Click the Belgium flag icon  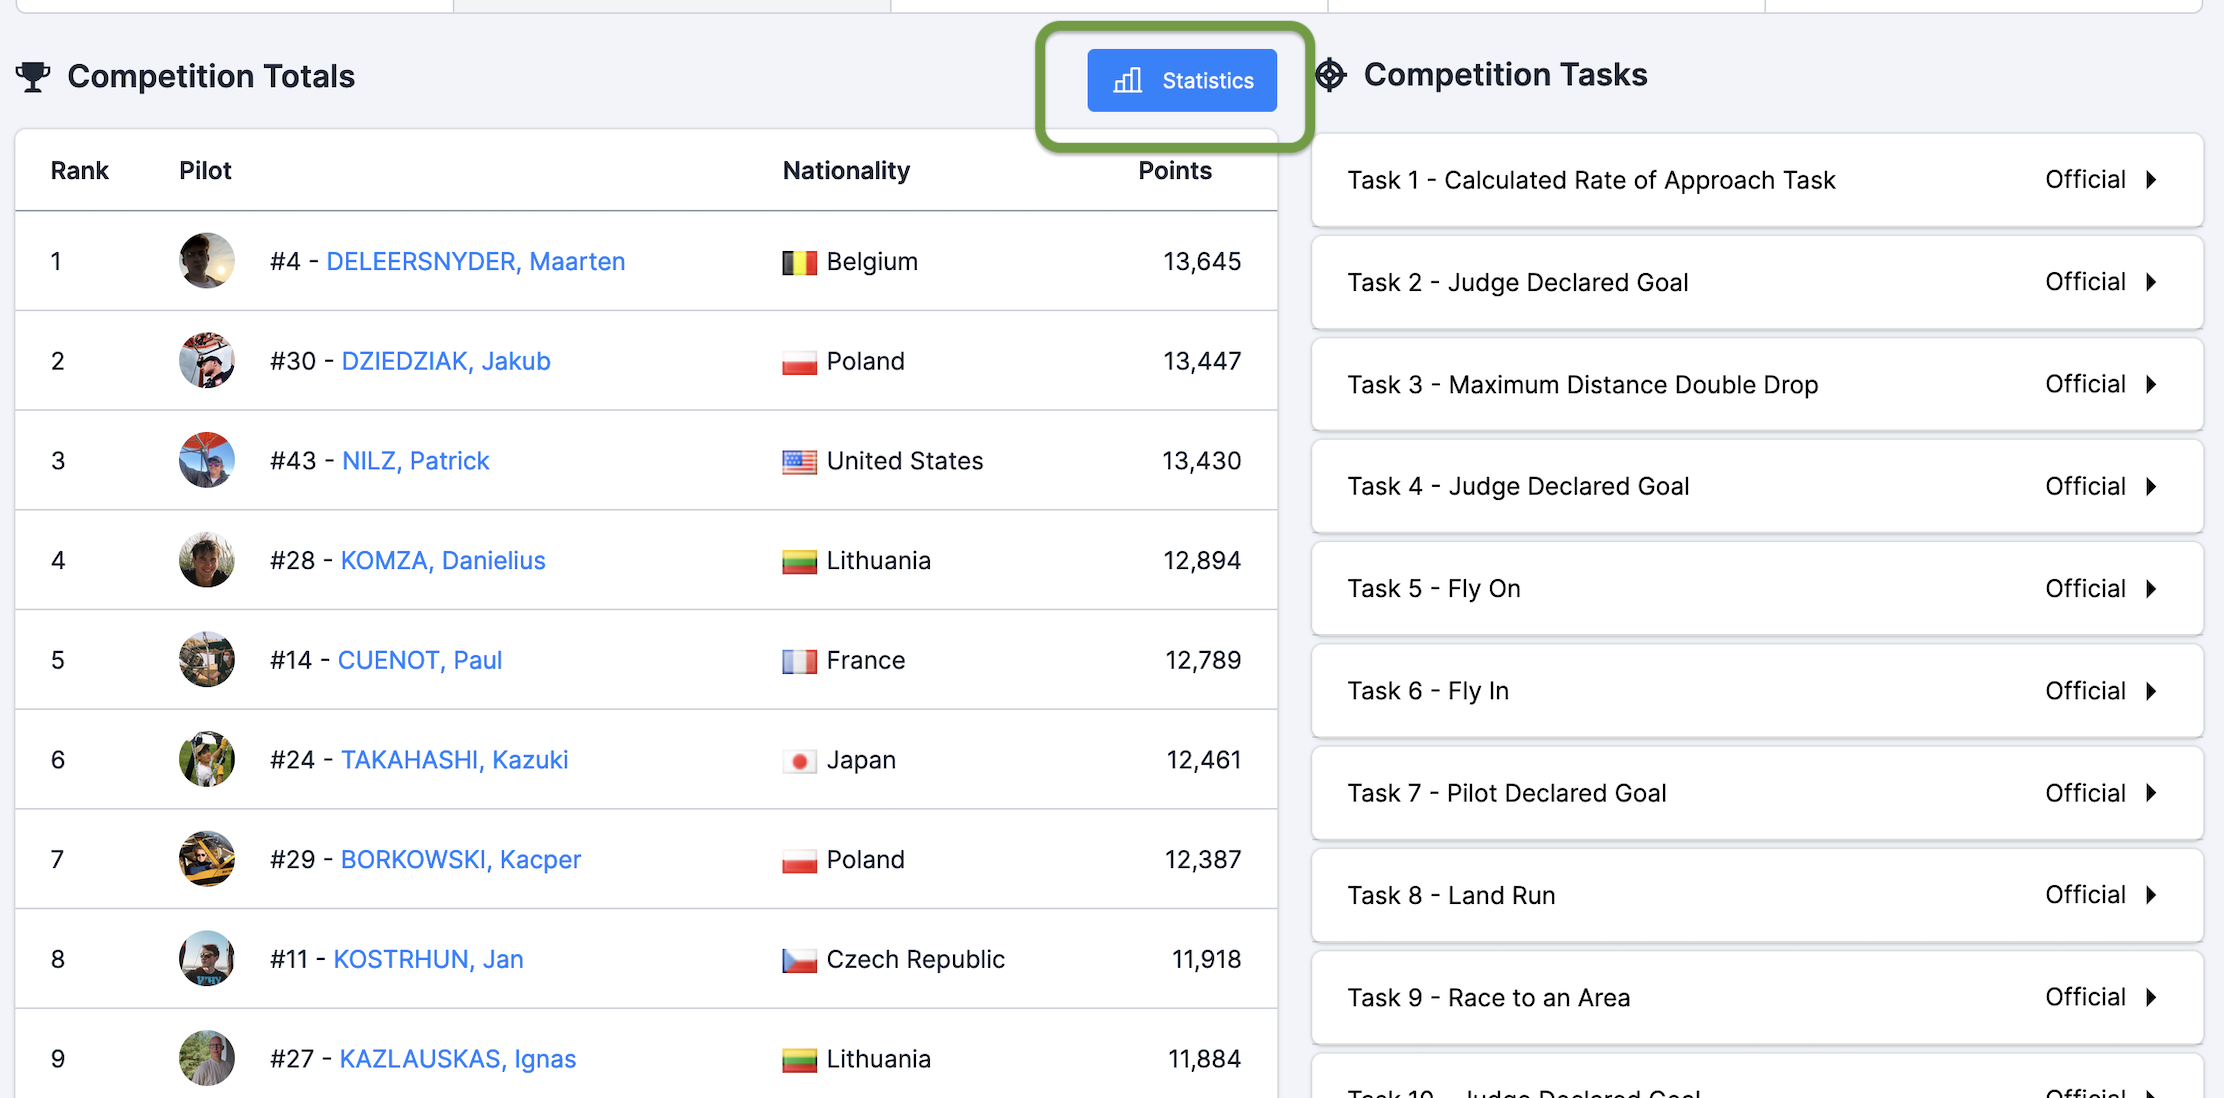click(799, 263)
